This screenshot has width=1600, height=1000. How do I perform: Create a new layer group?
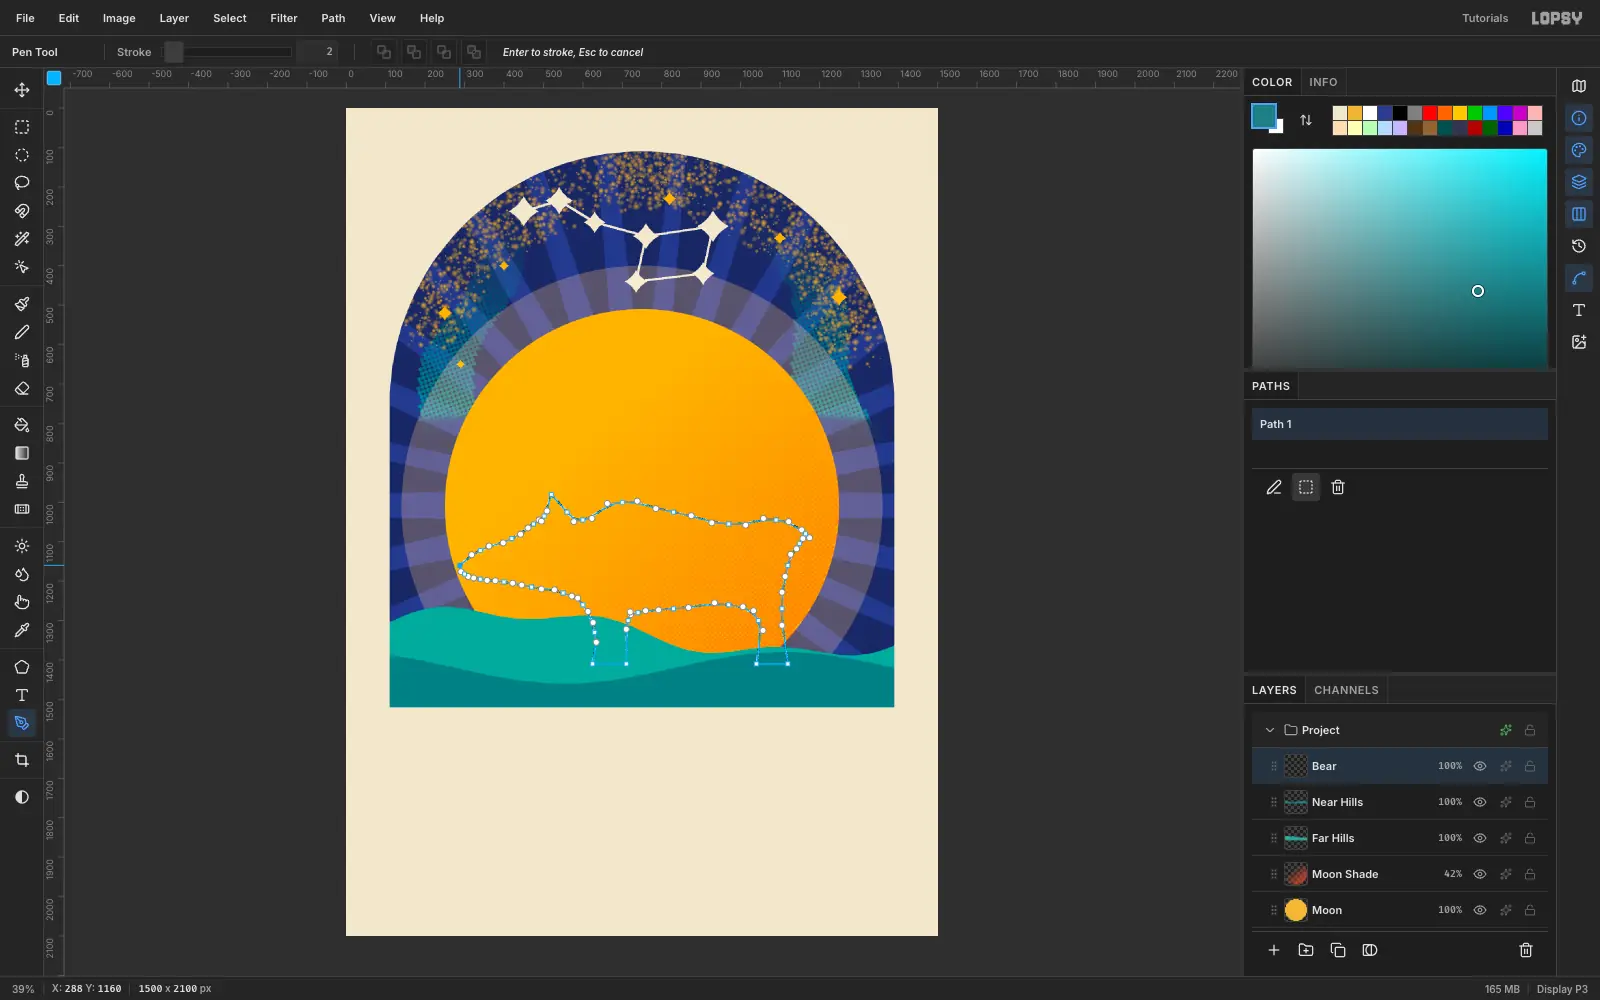(1306, 950)
